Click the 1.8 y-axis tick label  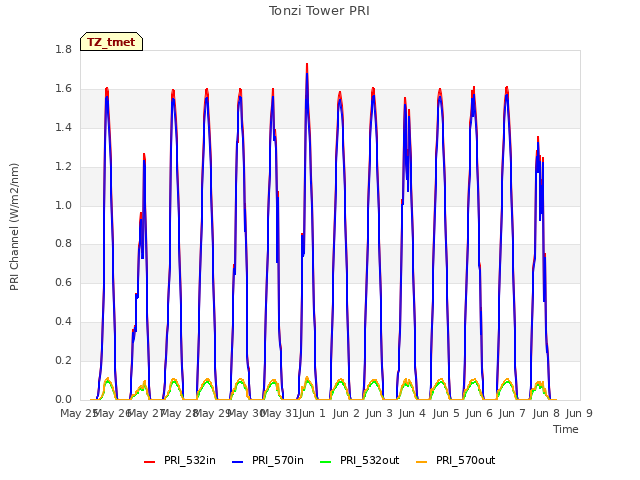(x=63, y=49)
